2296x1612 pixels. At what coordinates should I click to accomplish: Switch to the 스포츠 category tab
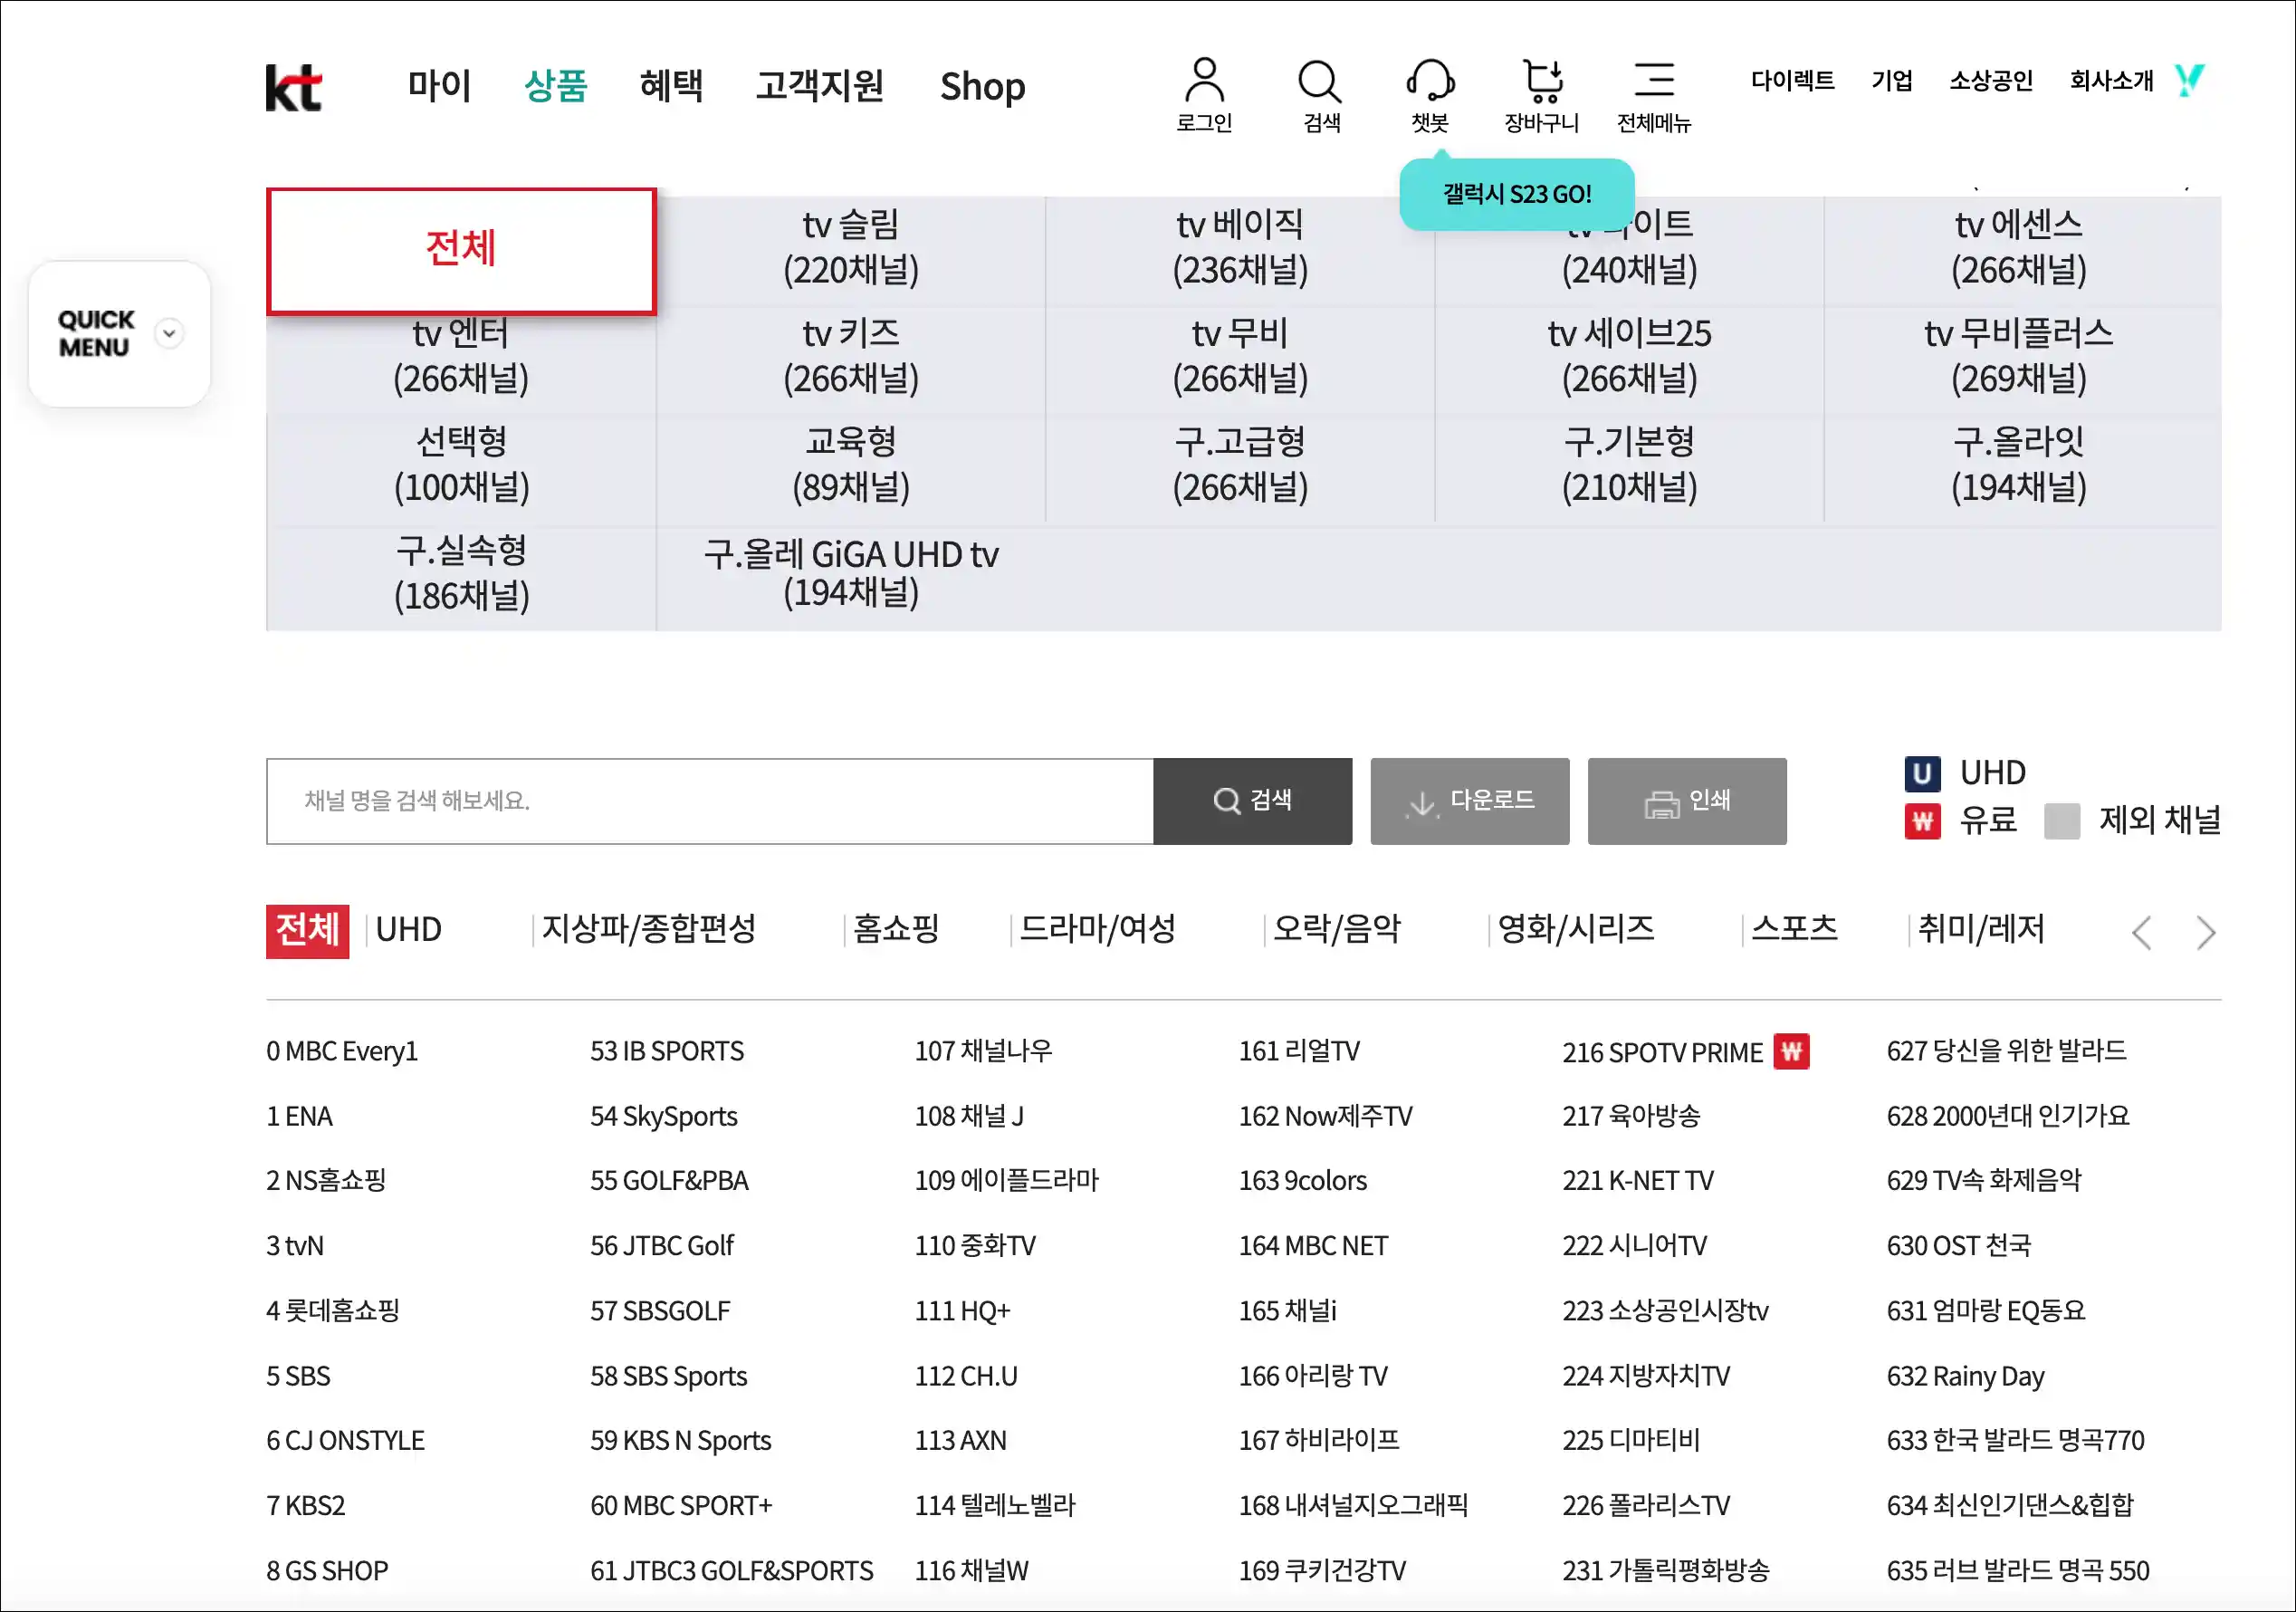point(1794,929)
